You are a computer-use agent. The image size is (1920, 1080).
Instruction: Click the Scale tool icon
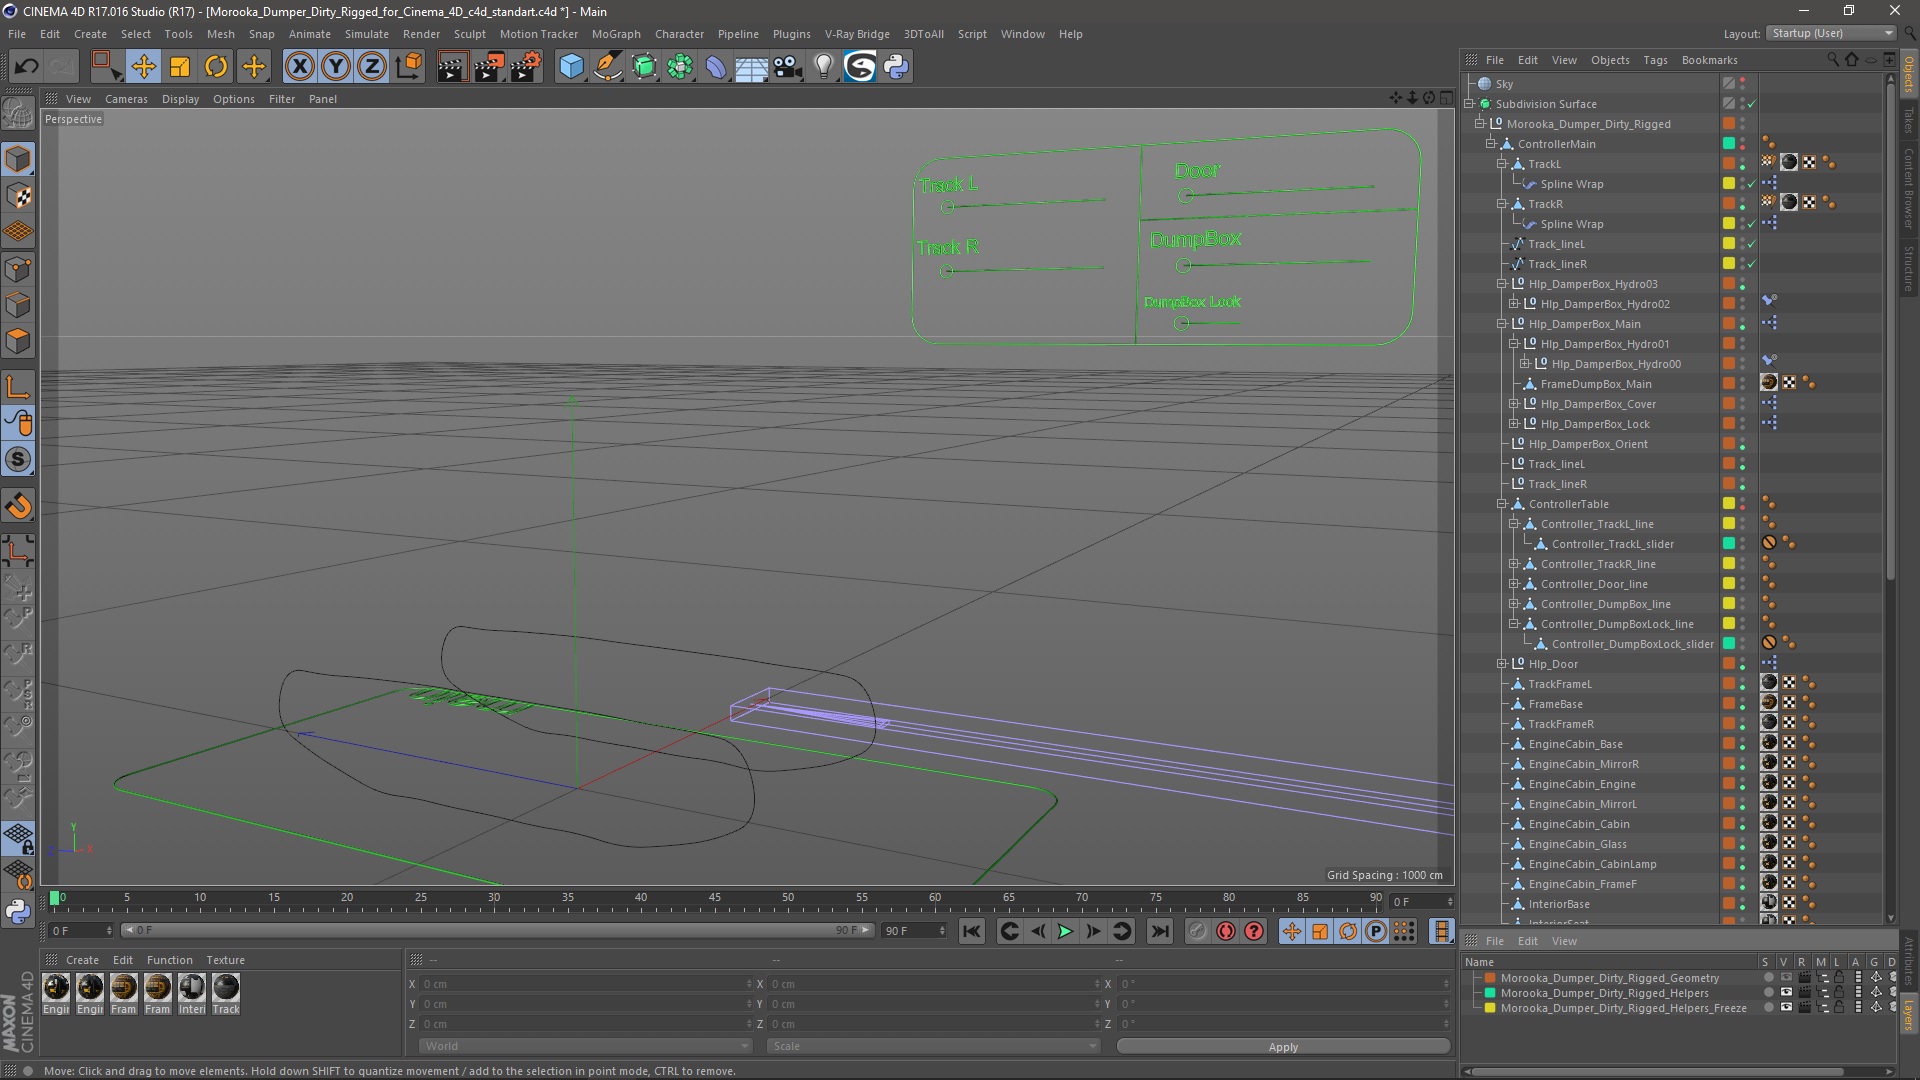(180, 67)
